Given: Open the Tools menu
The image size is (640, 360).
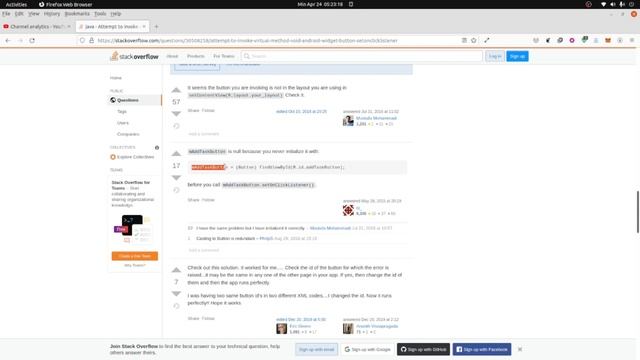Looking at the screenshot, I should point(100,13).
